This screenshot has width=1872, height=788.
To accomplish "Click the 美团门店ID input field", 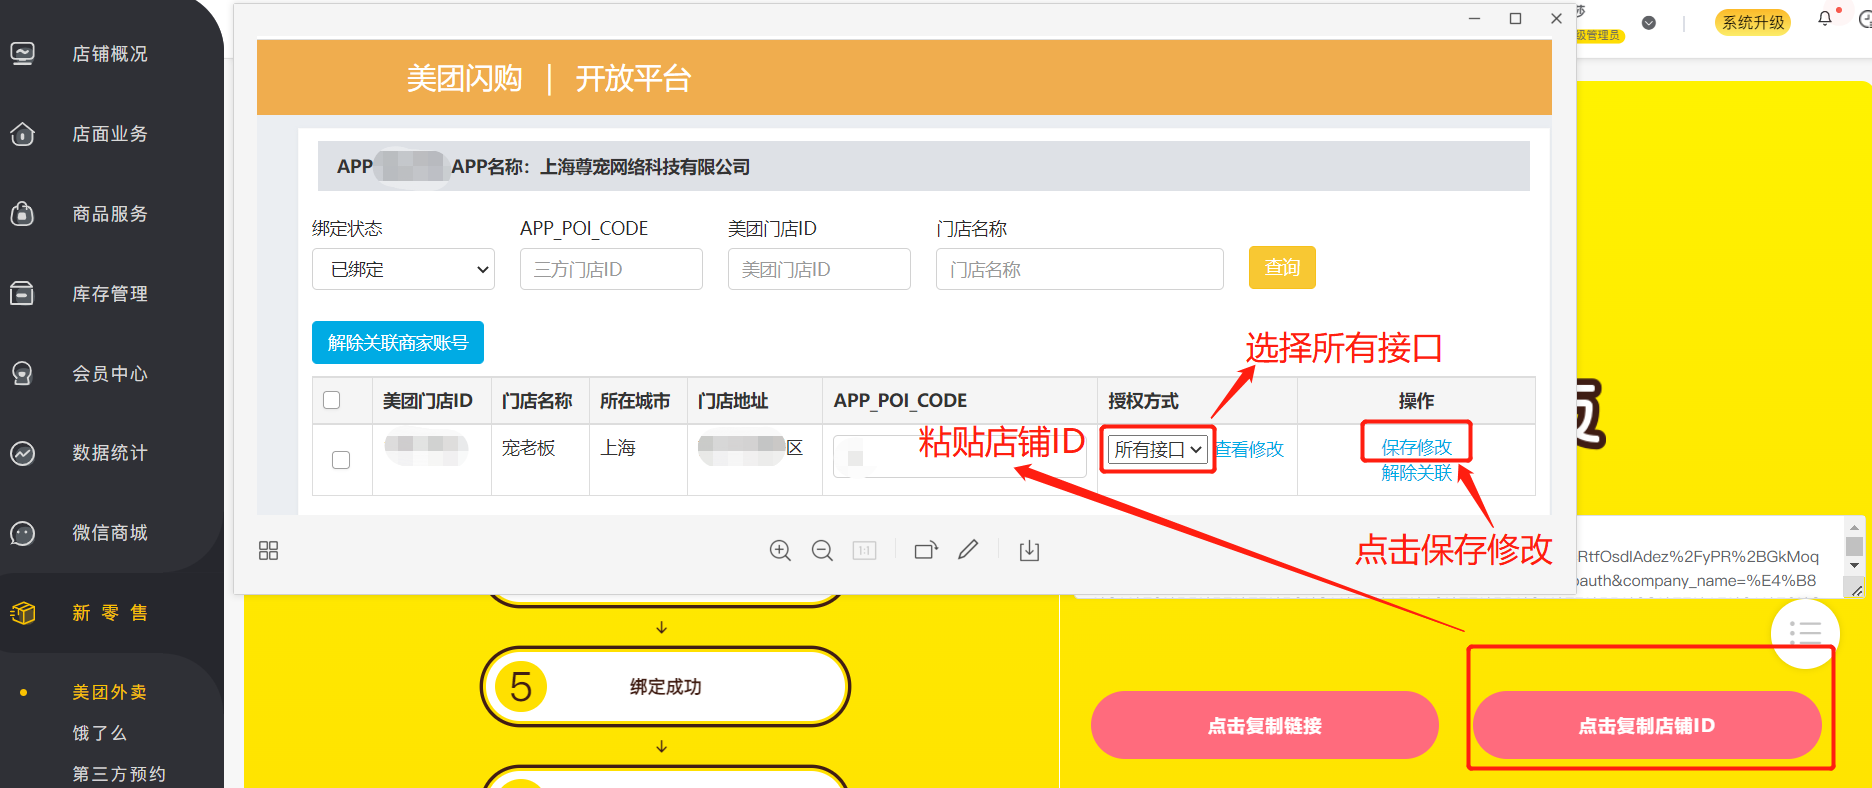I will pyautogui.click(x=819, y=269).
